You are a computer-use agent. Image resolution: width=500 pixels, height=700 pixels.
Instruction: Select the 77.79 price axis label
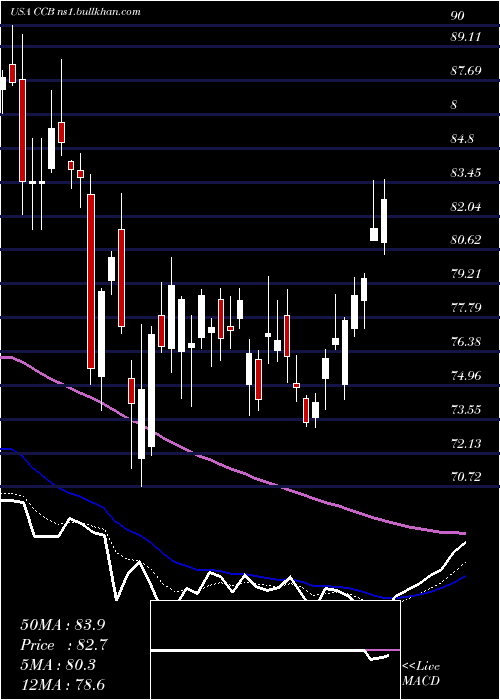[466, 308]
